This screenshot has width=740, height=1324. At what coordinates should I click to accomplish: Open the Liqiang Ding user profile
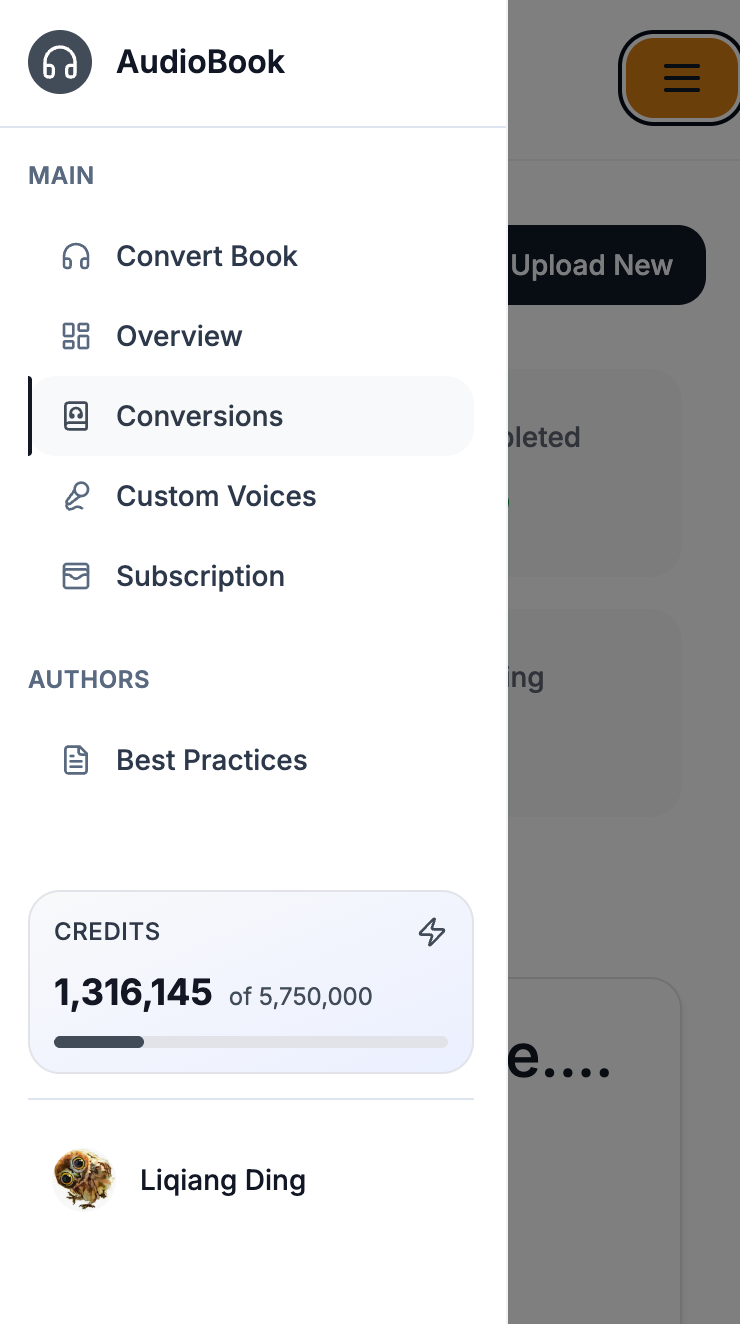(223, 1180)
